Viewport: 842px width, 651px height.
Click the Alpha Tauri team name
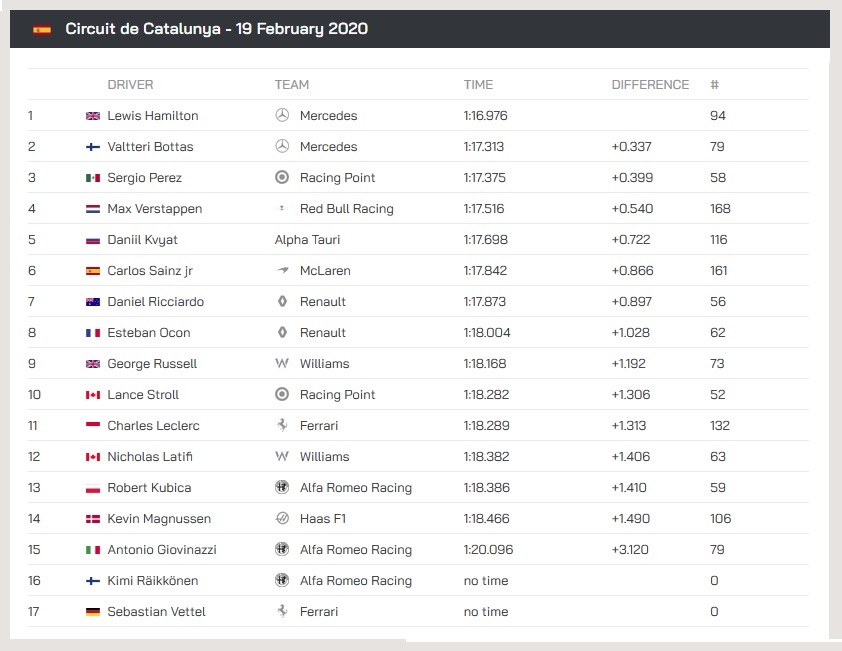(x=307, y=240)
